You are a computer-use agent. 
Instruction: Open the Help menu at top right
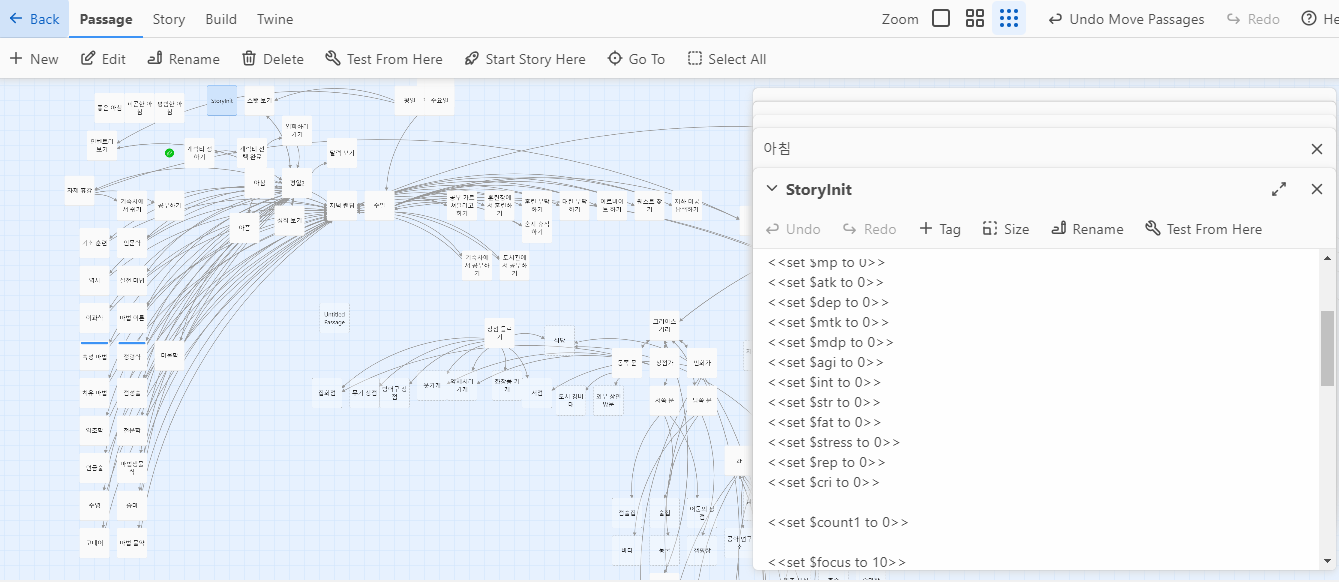(x=1318, y=19)
